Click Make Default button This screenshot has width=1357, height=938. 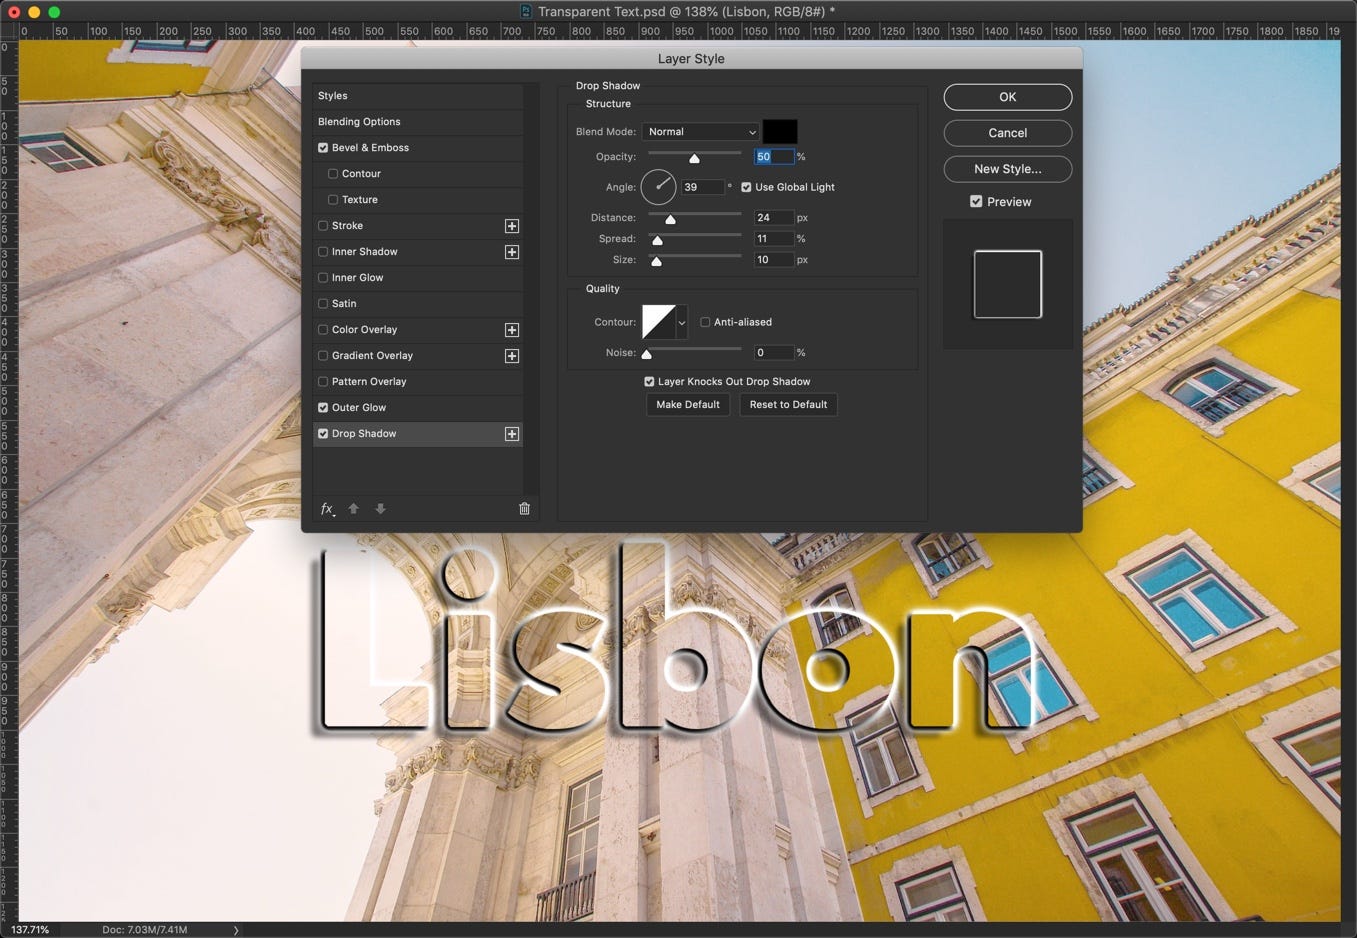(x=688, y=405)
